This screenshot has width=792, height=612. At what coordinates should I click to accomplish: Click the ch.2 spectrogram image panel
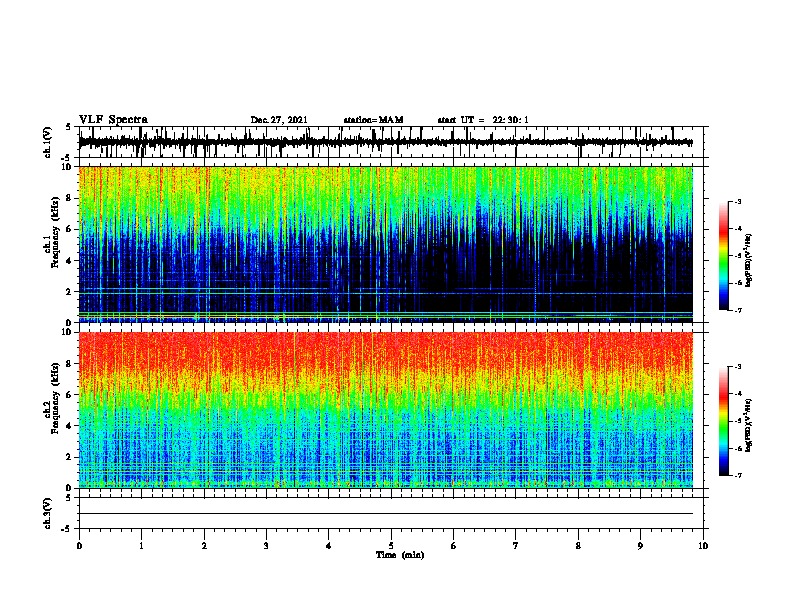tap(386, 410)
